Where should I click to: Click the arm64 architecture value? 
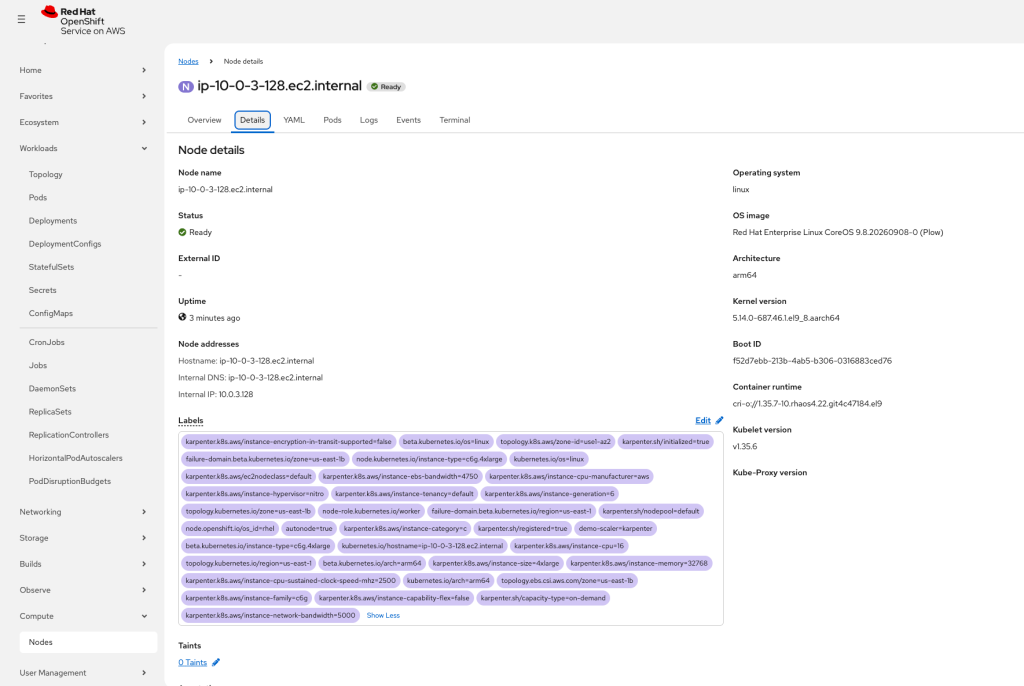coord(744,275)
